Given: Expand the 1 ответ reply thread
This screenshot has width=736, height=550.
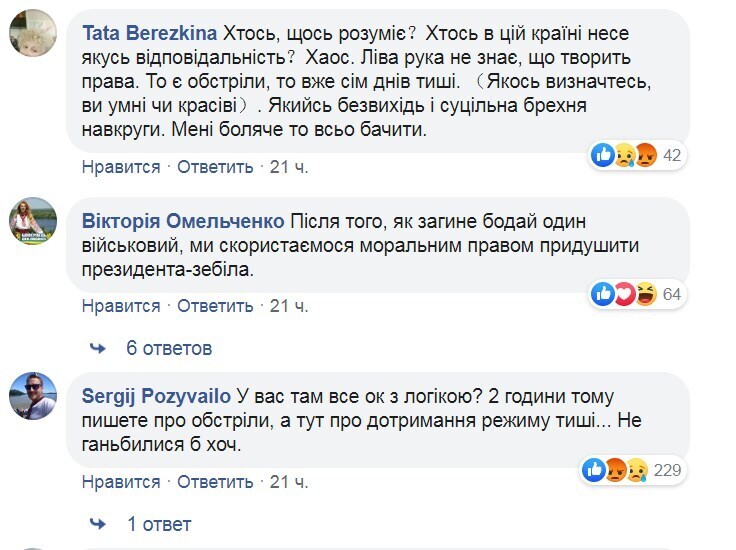Looking at the screenshot, I should (159, 524).
